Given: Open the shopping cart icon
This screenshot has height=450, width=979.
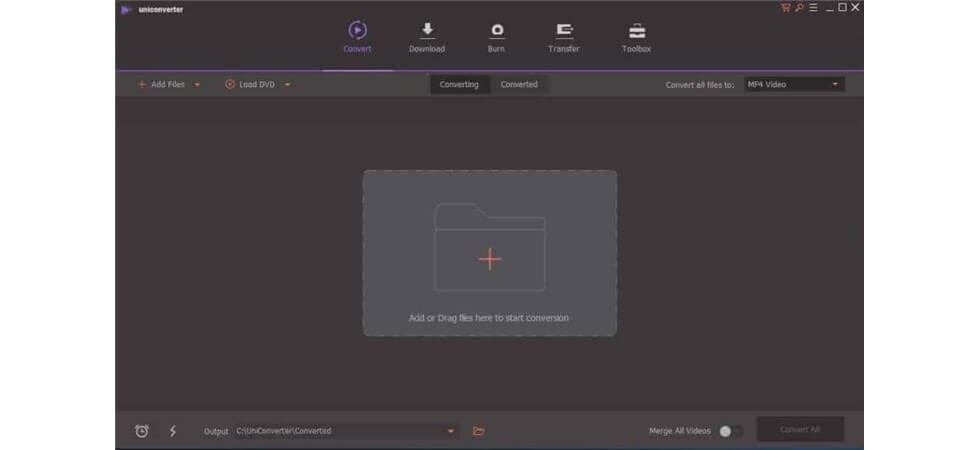Looking at the screenshot, I should pos(785,7).
